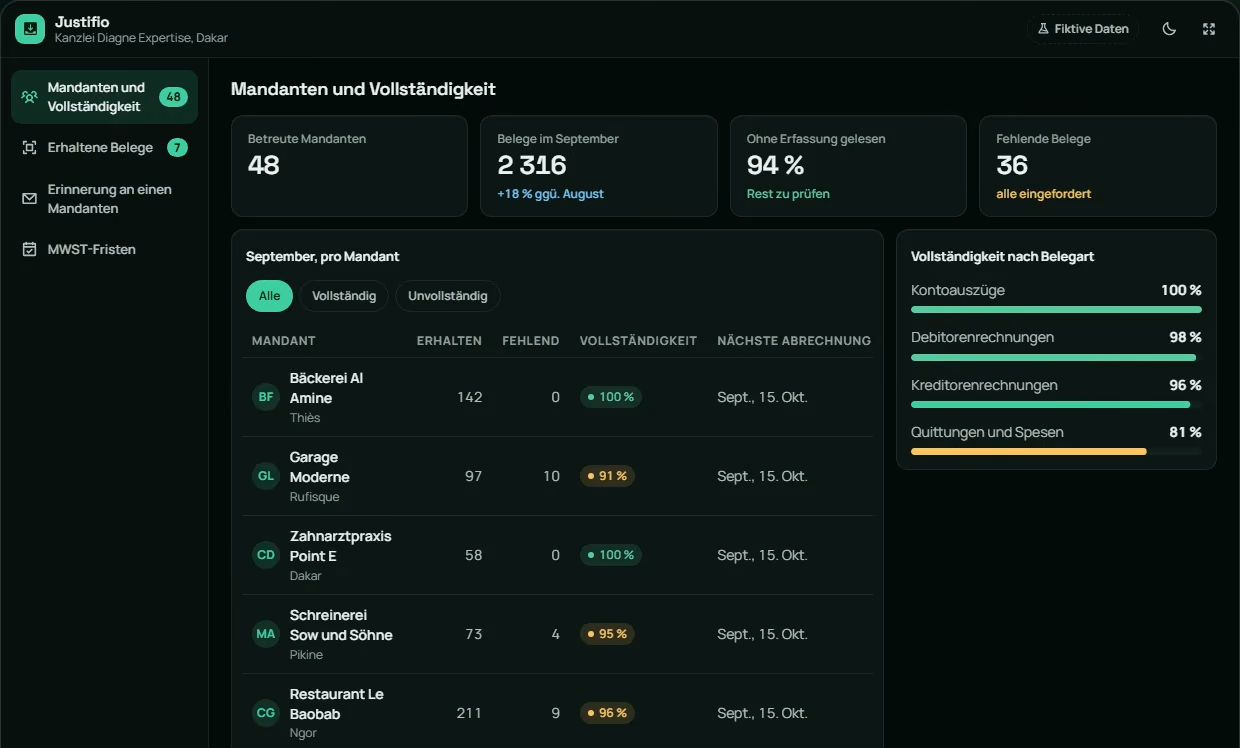Filter table by Unvollständig
This screenshot has height=748, width=1240.
pyautogui.click(x=448, y=296)
